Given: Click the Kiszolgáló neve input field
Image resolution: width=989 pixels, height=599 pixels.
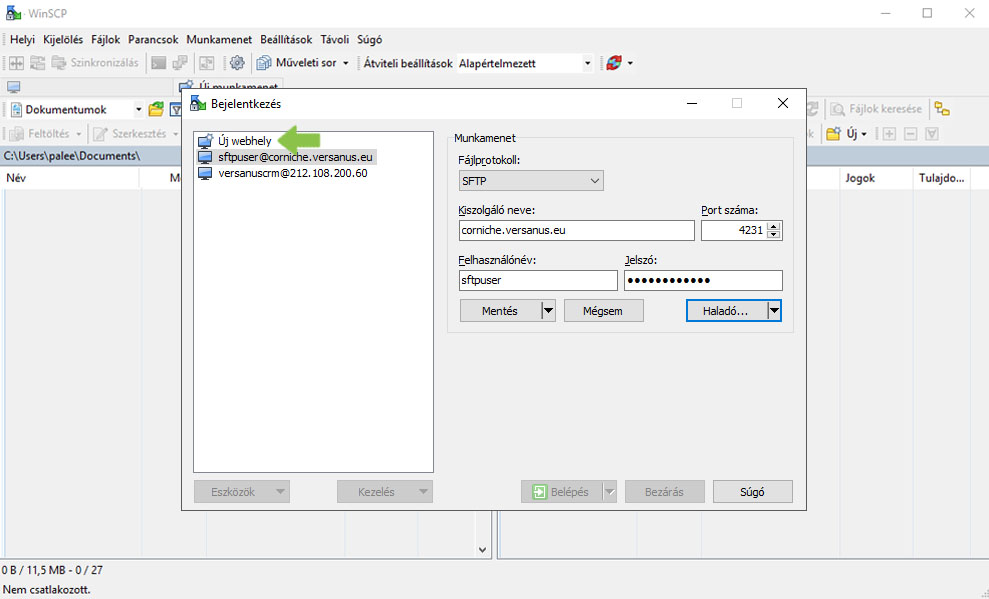Looking at the screenshot, I should [576, 230].
